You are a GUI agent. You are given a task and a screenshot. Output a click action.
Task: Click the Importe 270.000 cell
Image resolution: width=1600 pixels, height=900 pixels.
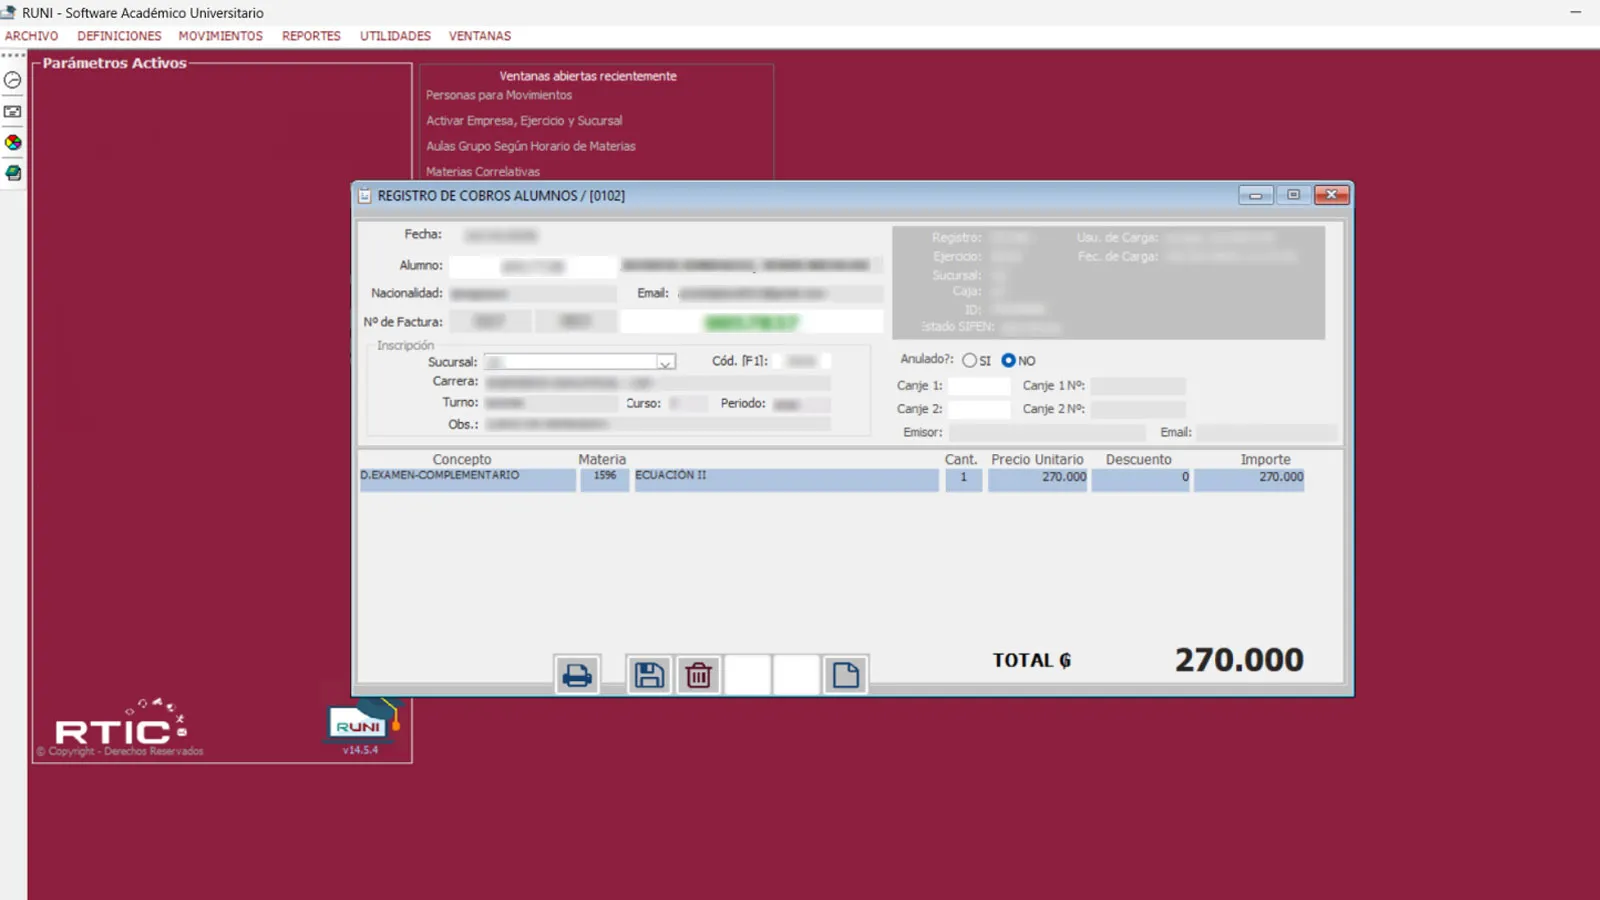[x=1250, y=479]
